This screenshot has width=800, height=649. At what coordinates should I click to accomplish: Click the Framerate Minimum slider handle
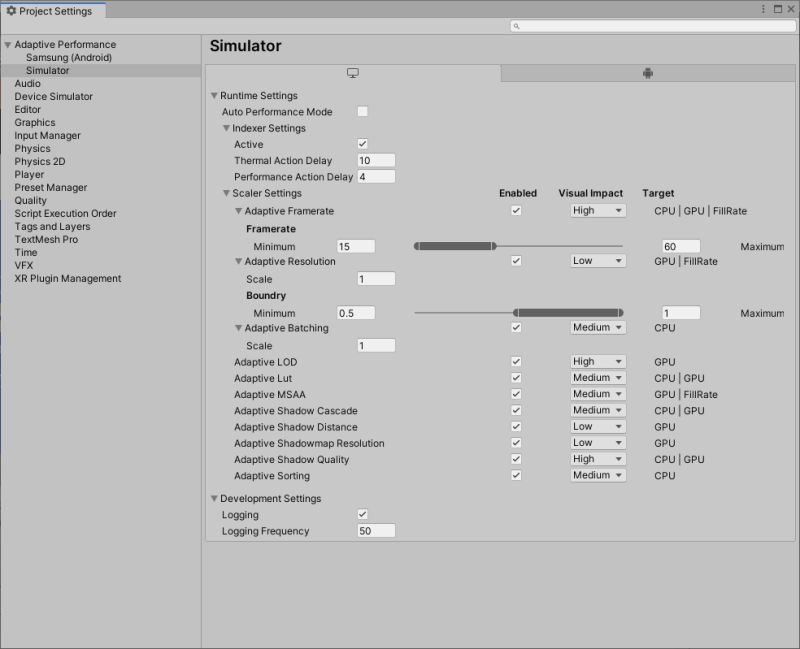point(491,245)
